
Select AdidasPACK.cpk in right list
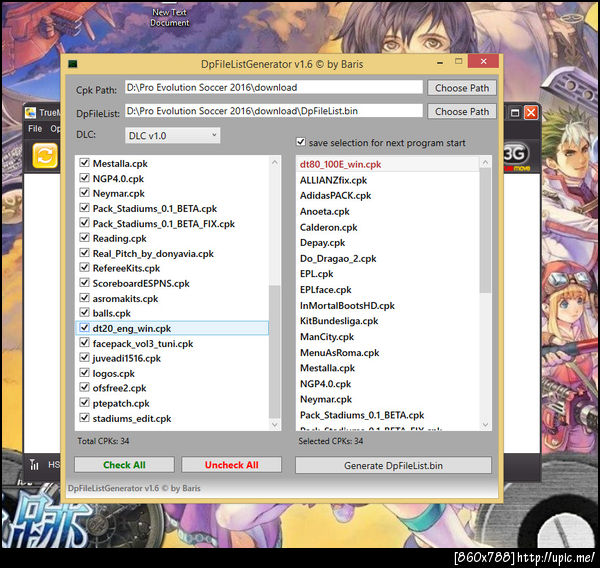(388, 196)
